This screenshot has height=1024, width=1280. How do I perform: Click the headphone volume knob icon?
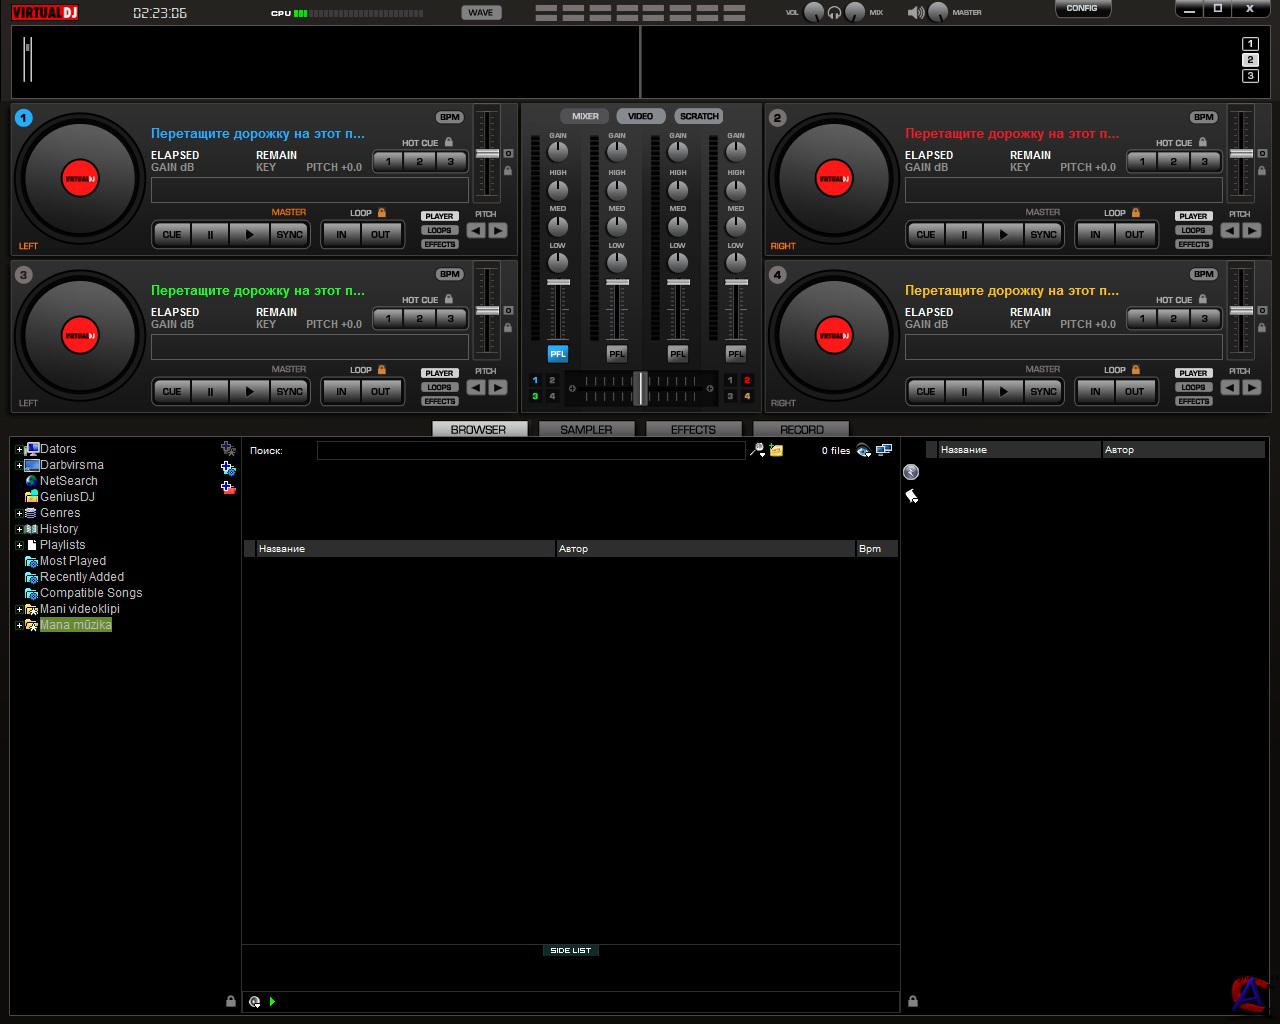pos(834,13)
